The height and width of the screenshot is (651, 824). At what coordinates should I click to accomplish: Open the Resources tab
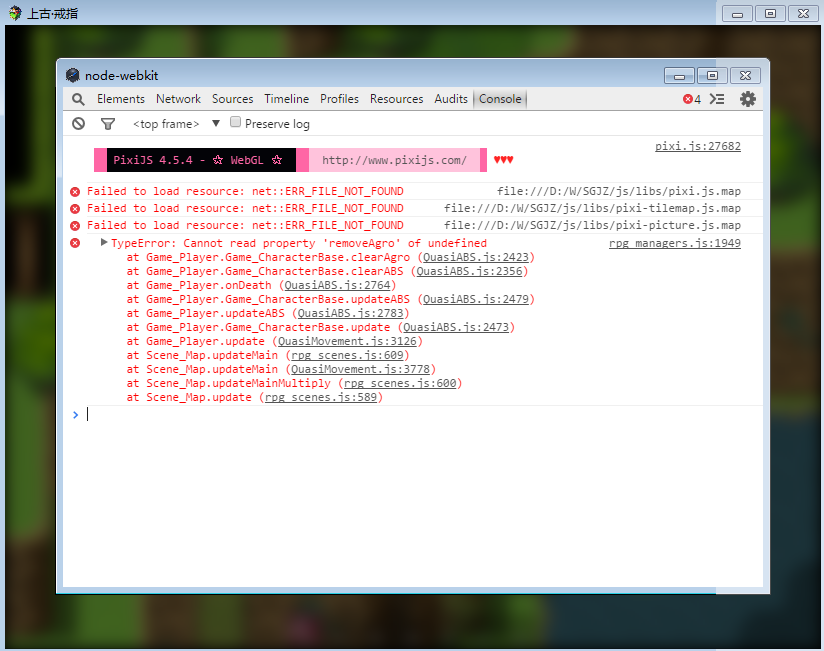396,99
